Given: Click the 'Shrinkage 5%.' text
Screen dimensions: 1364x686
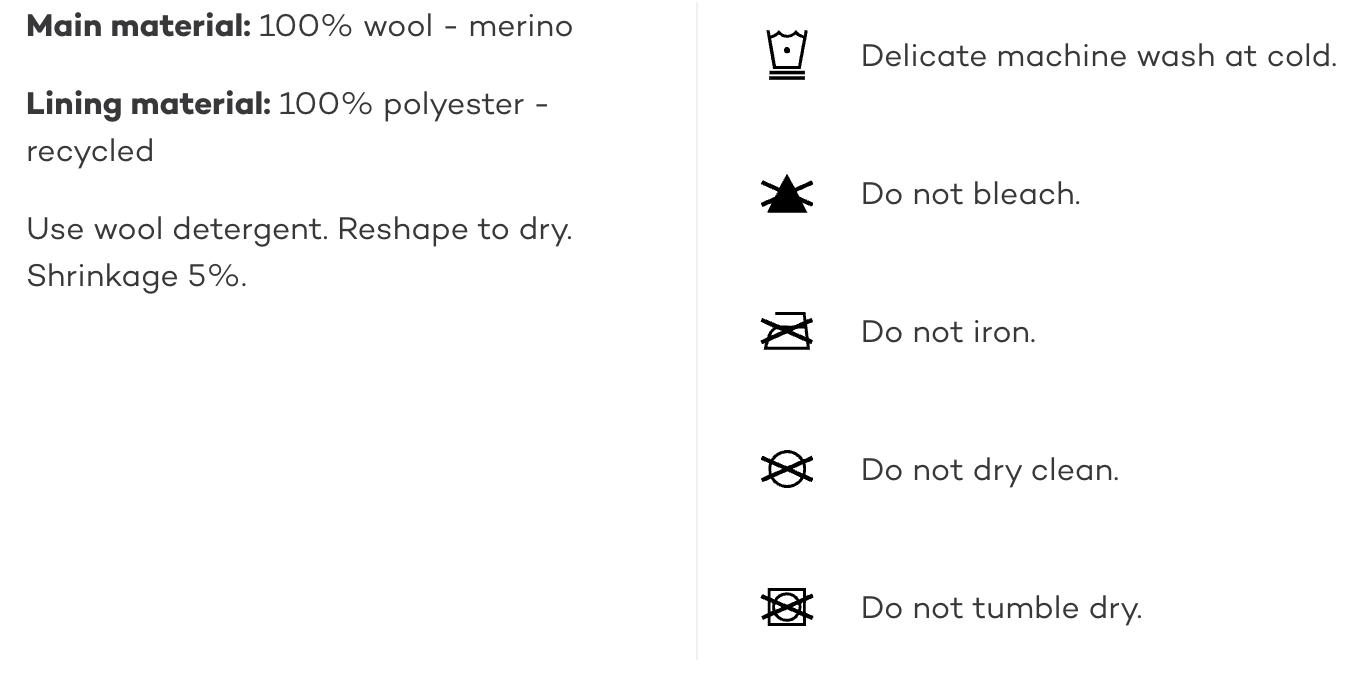Looking at the screenshot, I should click(x=136, y=276).
